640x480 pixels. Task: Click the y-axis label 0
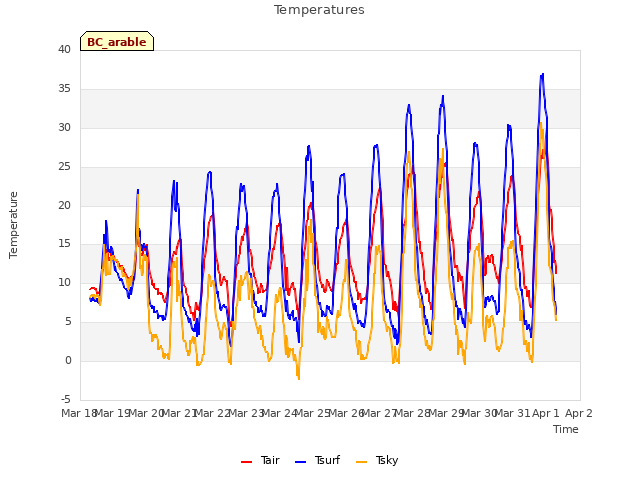[68, 361]
